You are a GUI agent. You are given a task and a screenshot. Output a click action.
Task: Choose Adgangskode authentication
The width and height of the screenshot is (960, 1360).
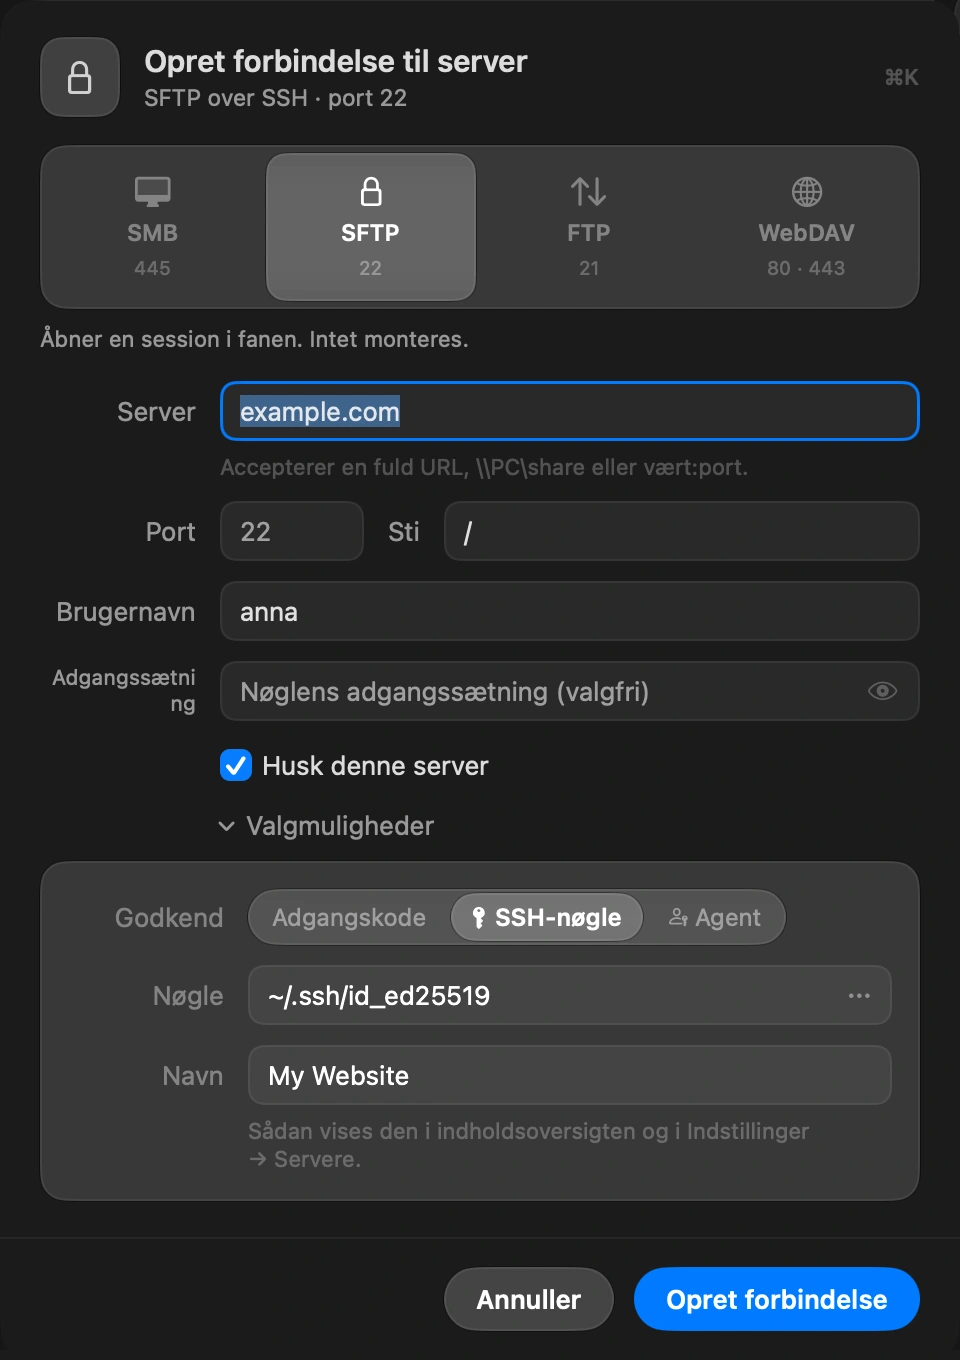pyautogui.click(x=349, y=917)
